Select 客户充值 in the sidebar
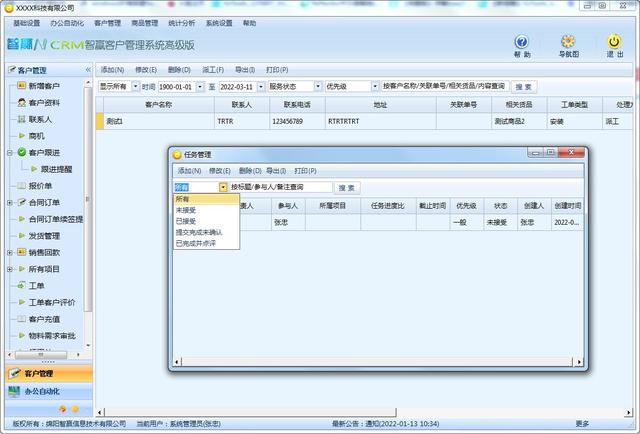The width and height of the screenshot is (640, 434). [44, 319]
